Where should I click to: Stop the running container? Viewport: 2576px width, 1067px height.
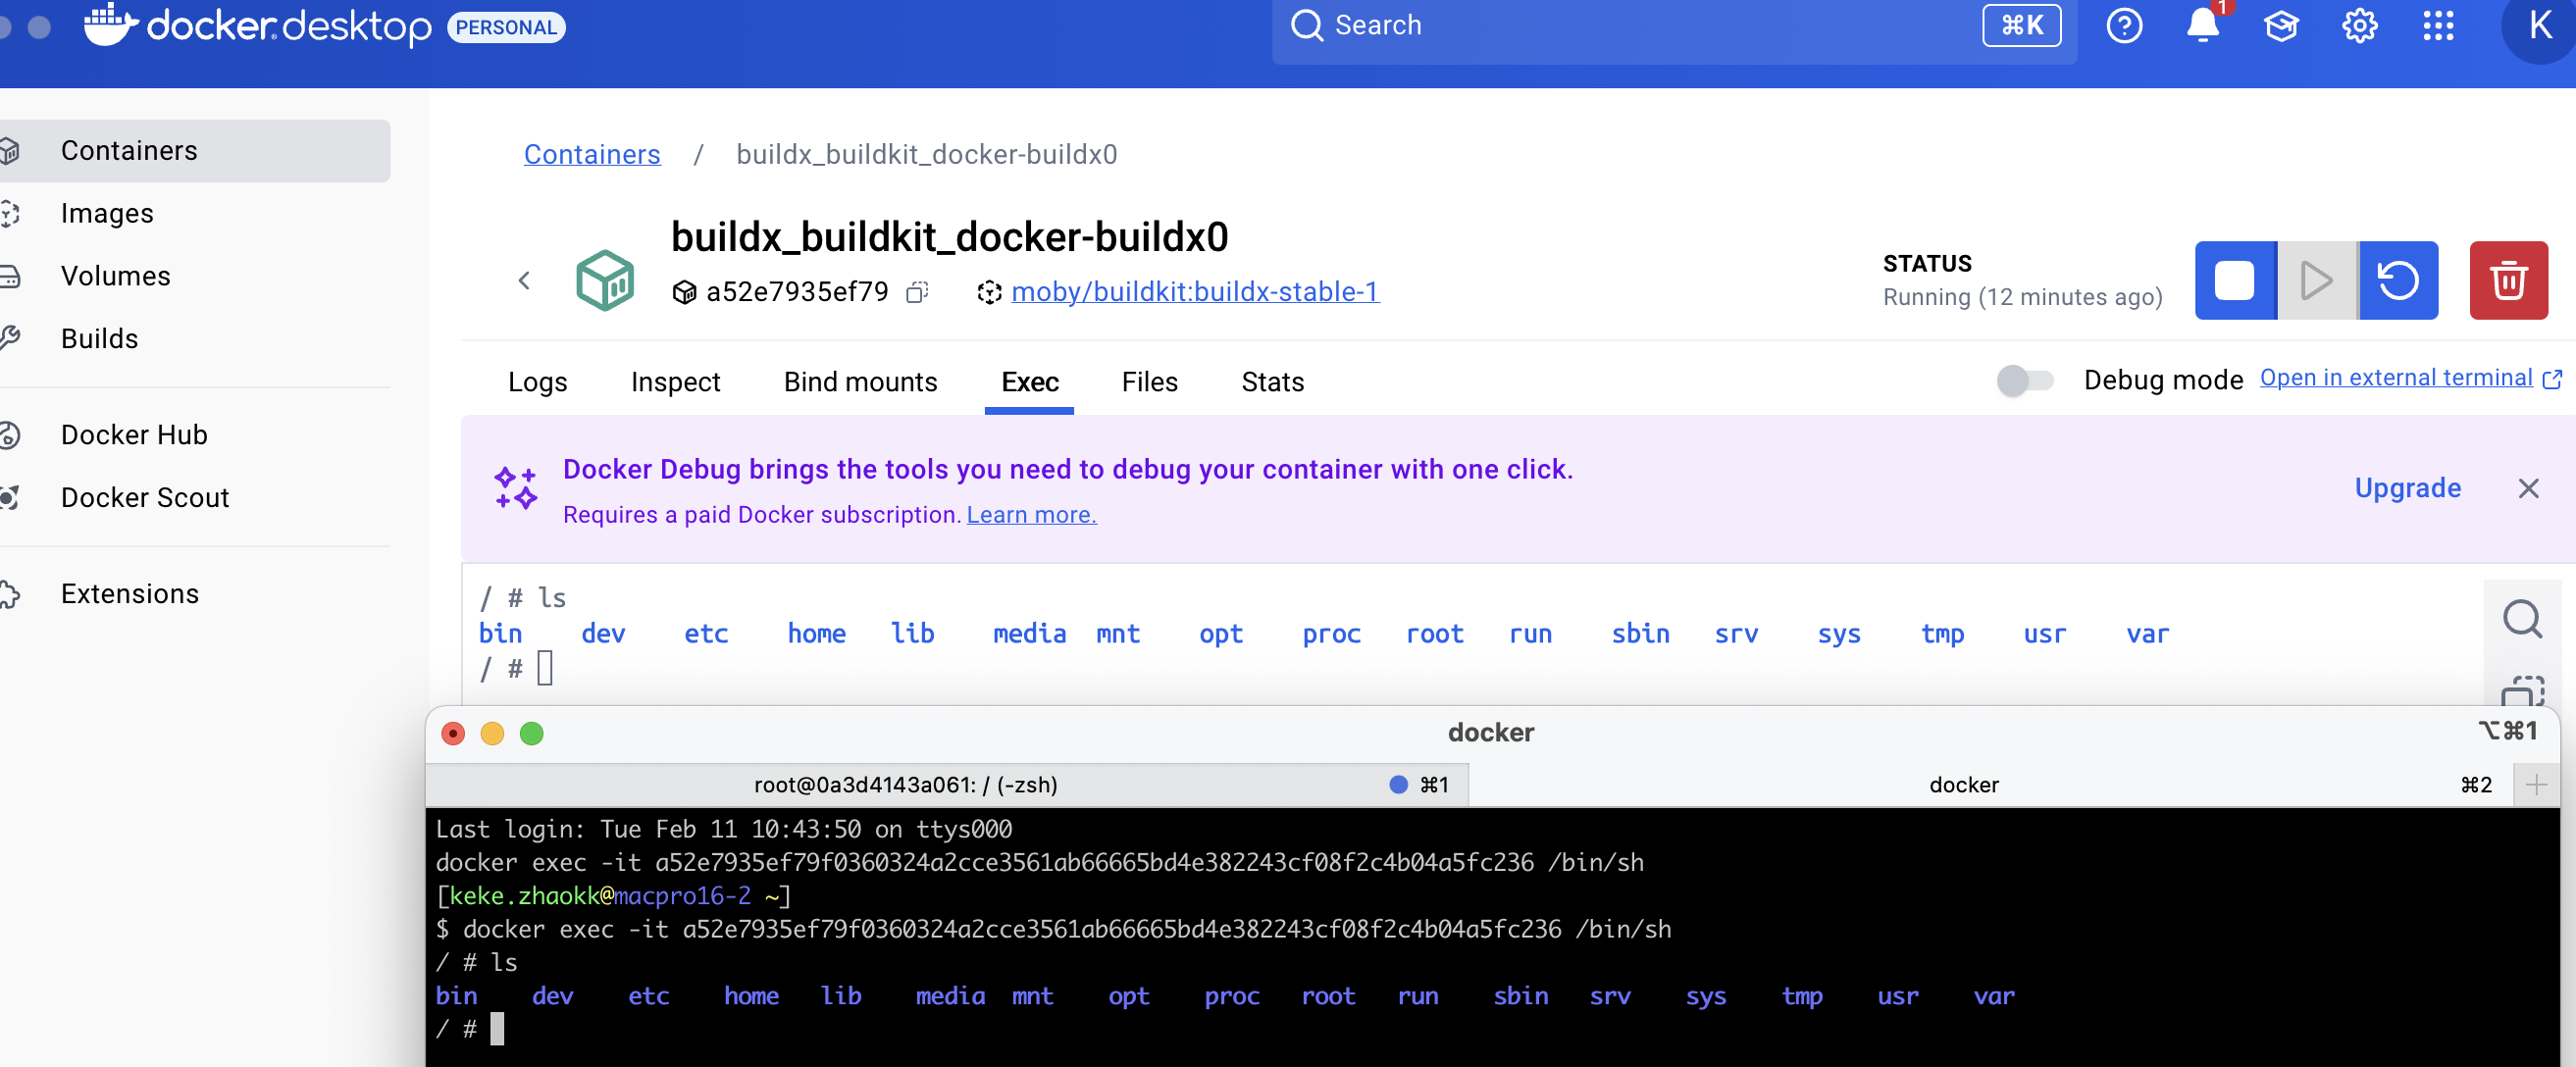coord(2234,280)
